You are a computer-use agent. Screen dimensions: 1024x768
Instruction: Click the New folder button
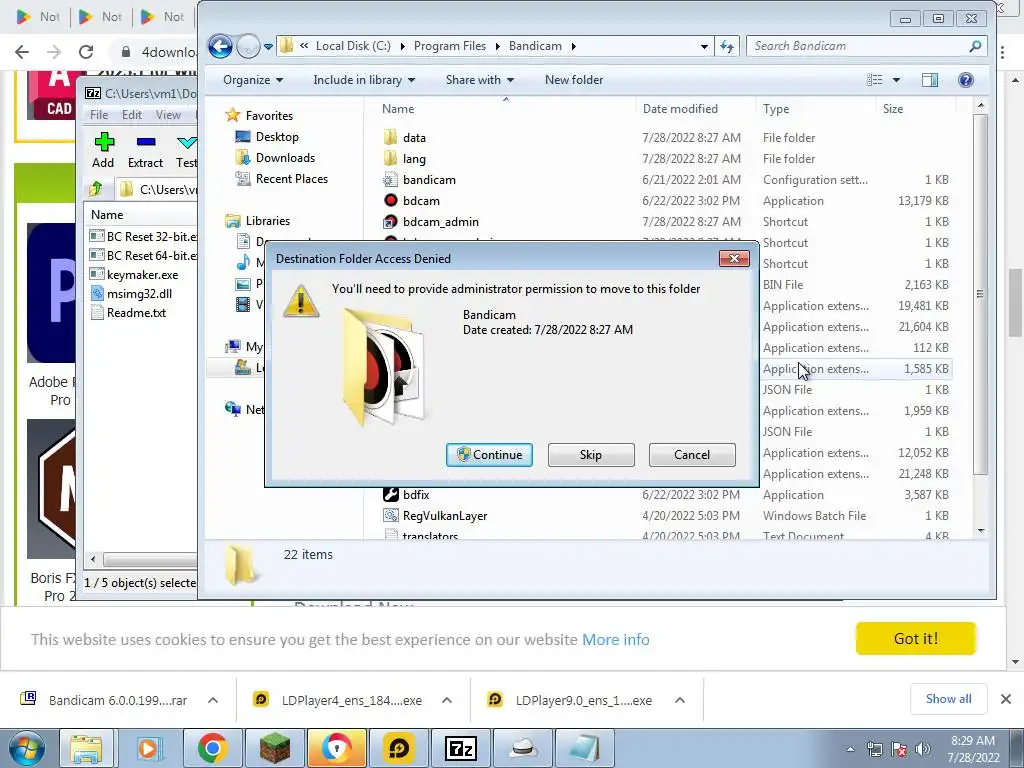point(574,80)
